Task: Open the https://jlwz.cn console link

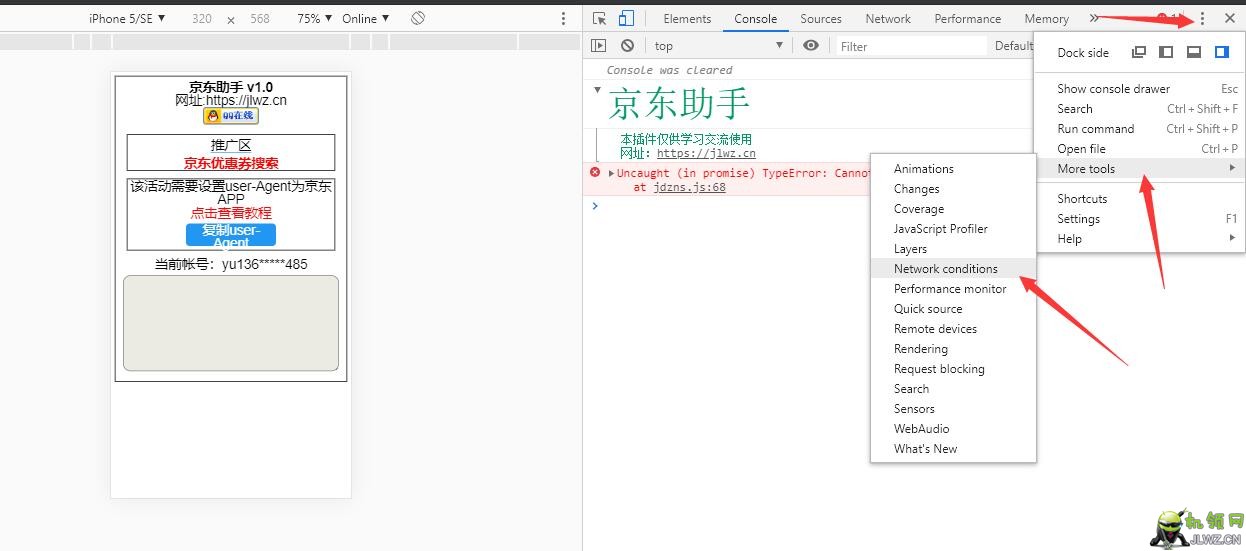Action: pos(706,153)
